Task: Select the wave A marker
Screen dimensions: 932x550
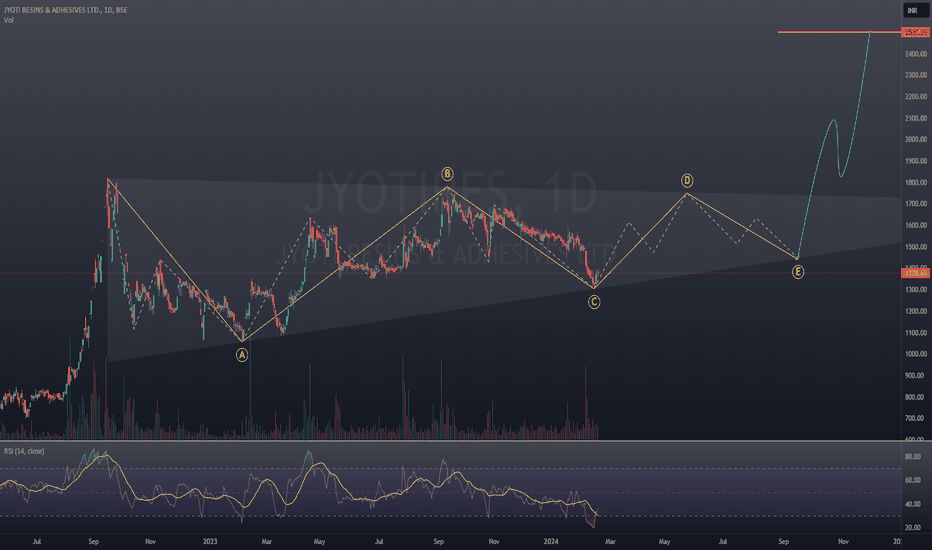Action: tap(242, 355)
